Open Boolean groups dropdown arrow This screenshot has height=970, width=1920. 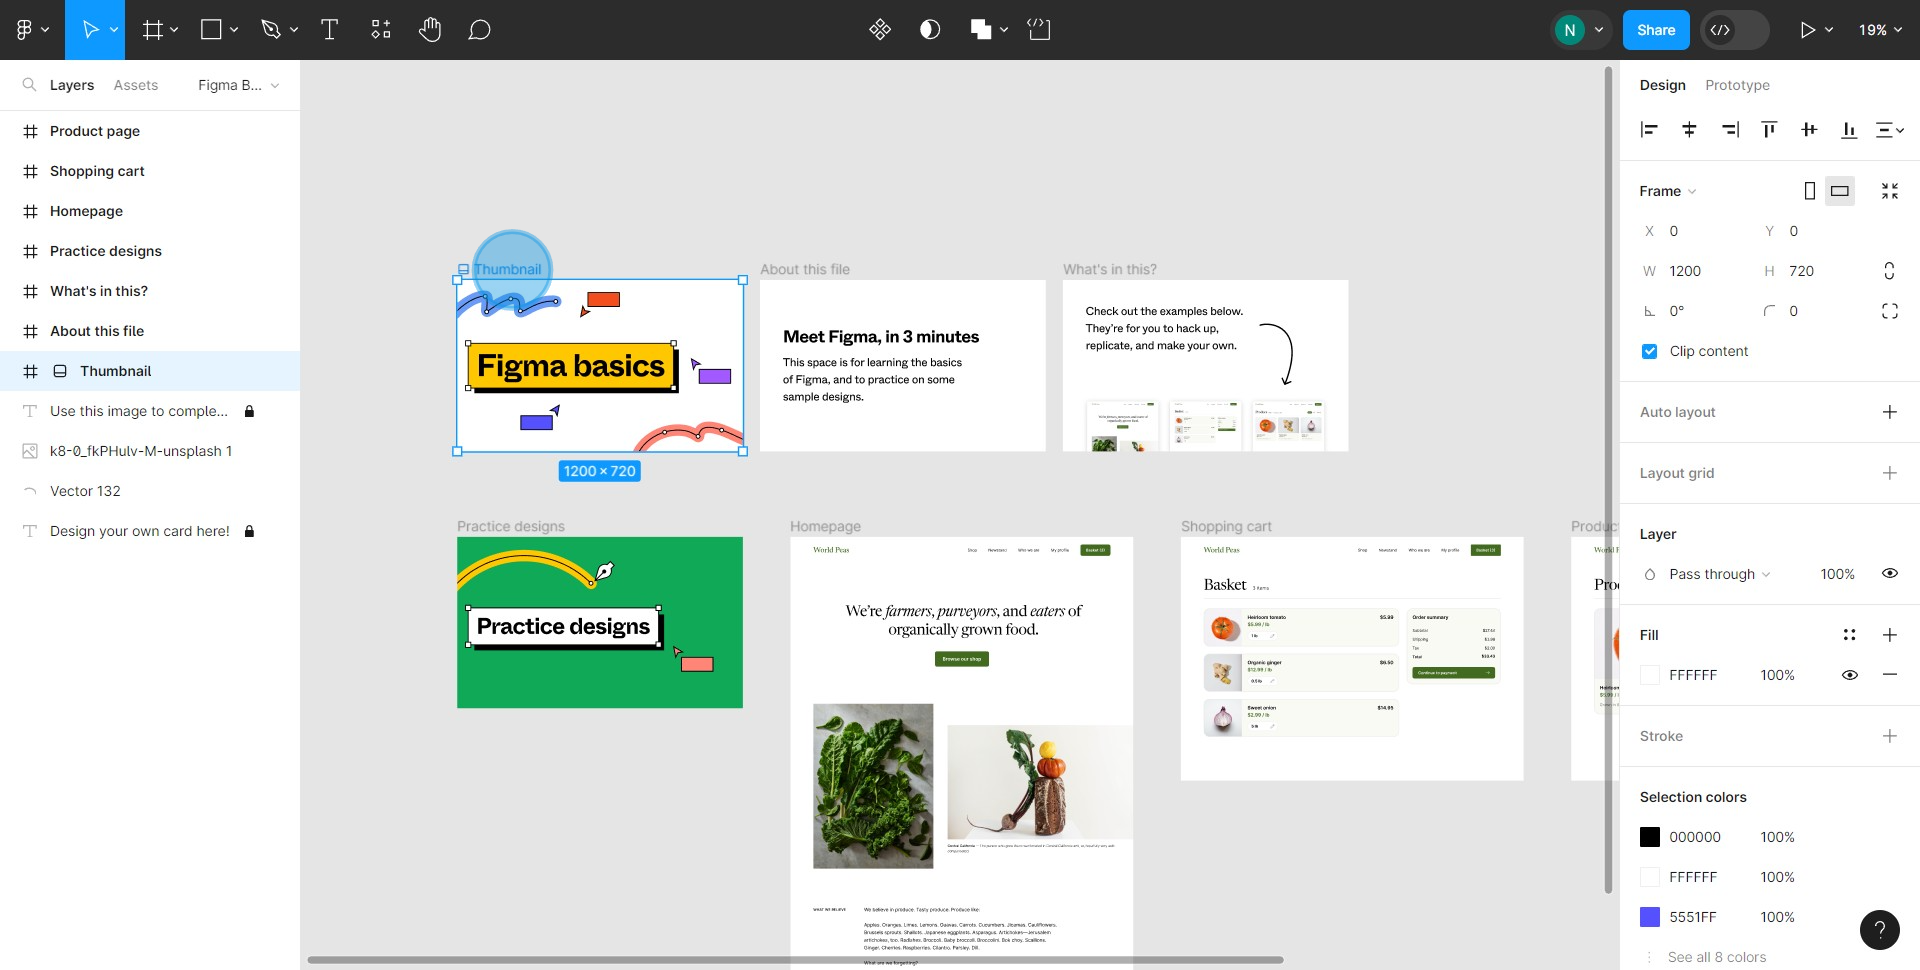[x=1004, y=30]
